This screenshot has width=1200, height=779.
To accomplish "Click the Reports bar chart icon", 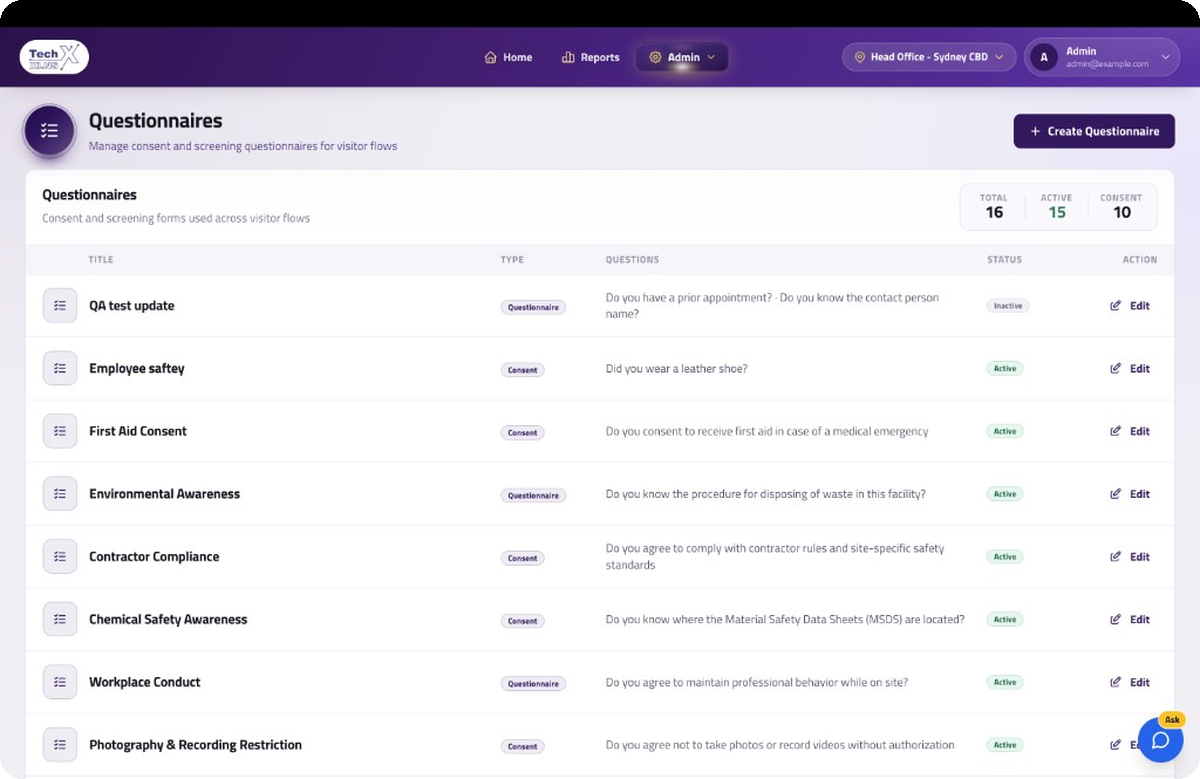I will pos(568,57).
